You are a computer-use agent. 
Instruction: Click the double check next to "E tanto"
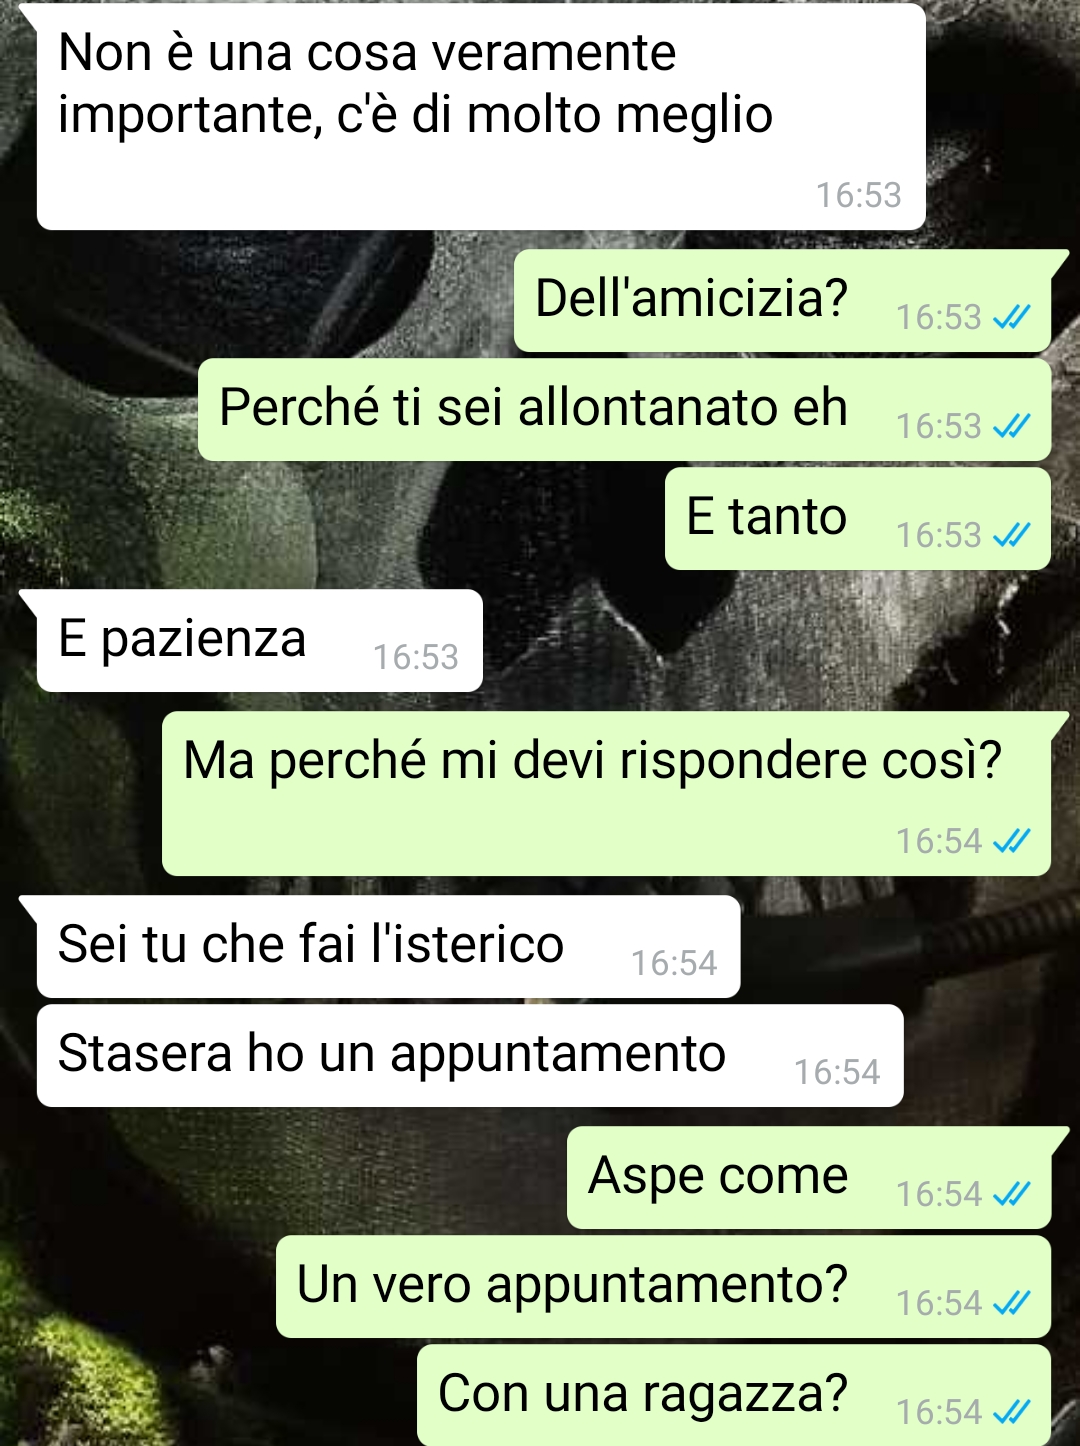pyautogui.click(x=1011, y=536)
